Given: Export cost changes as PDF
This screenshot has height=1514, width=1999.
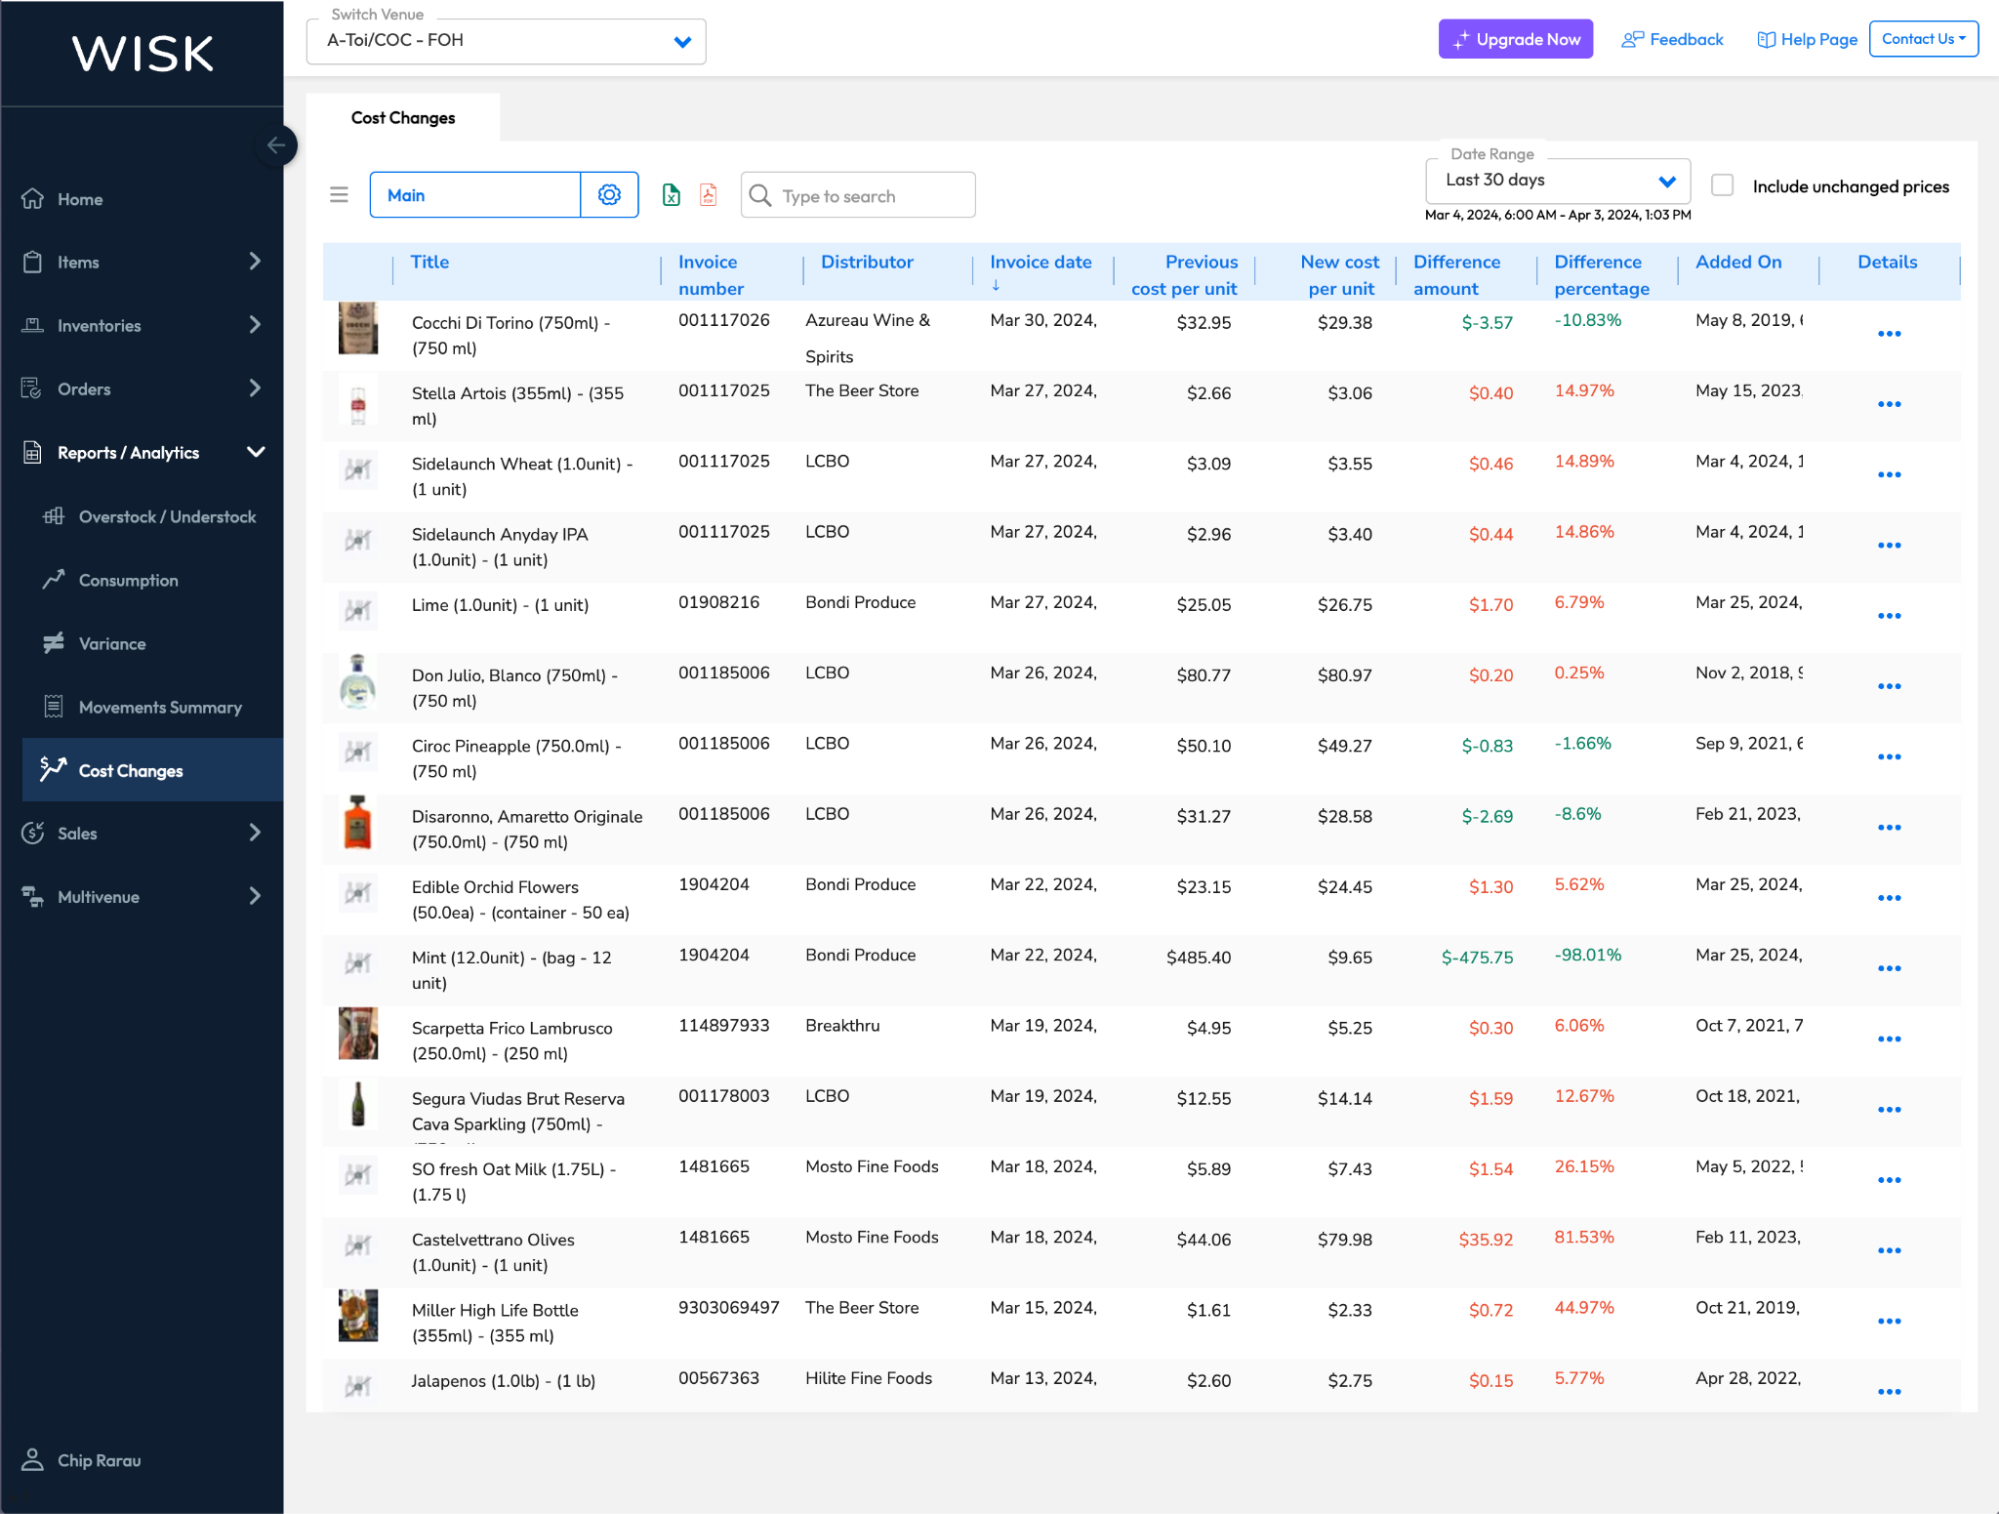Looking at the screenshot, I should (x=707, y=194).
